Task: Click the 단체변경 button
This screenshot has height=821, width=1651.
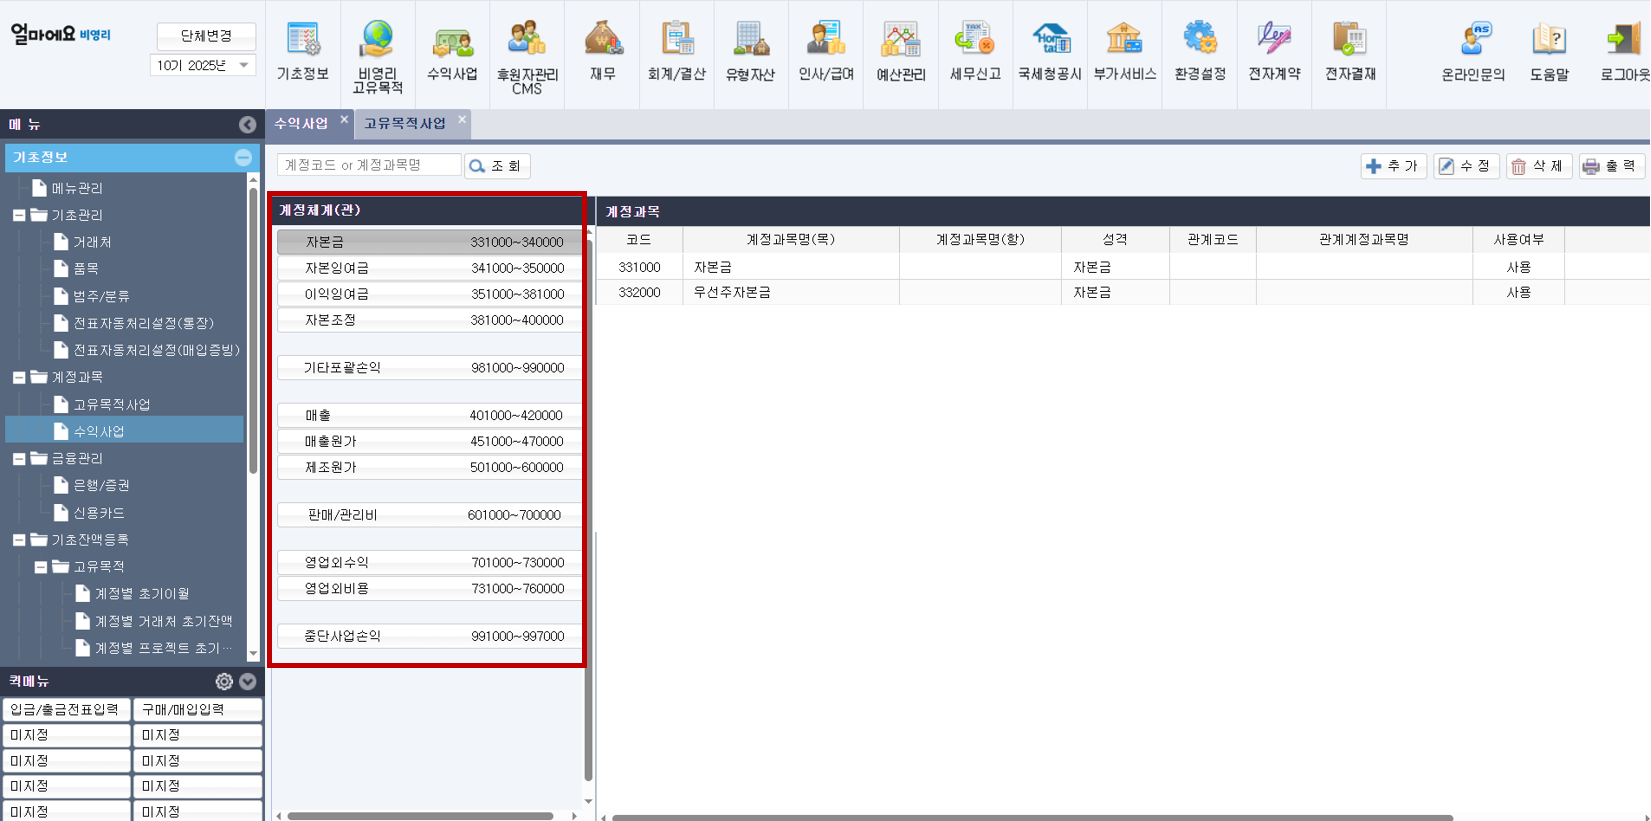Action: click(x=206, y=36)
